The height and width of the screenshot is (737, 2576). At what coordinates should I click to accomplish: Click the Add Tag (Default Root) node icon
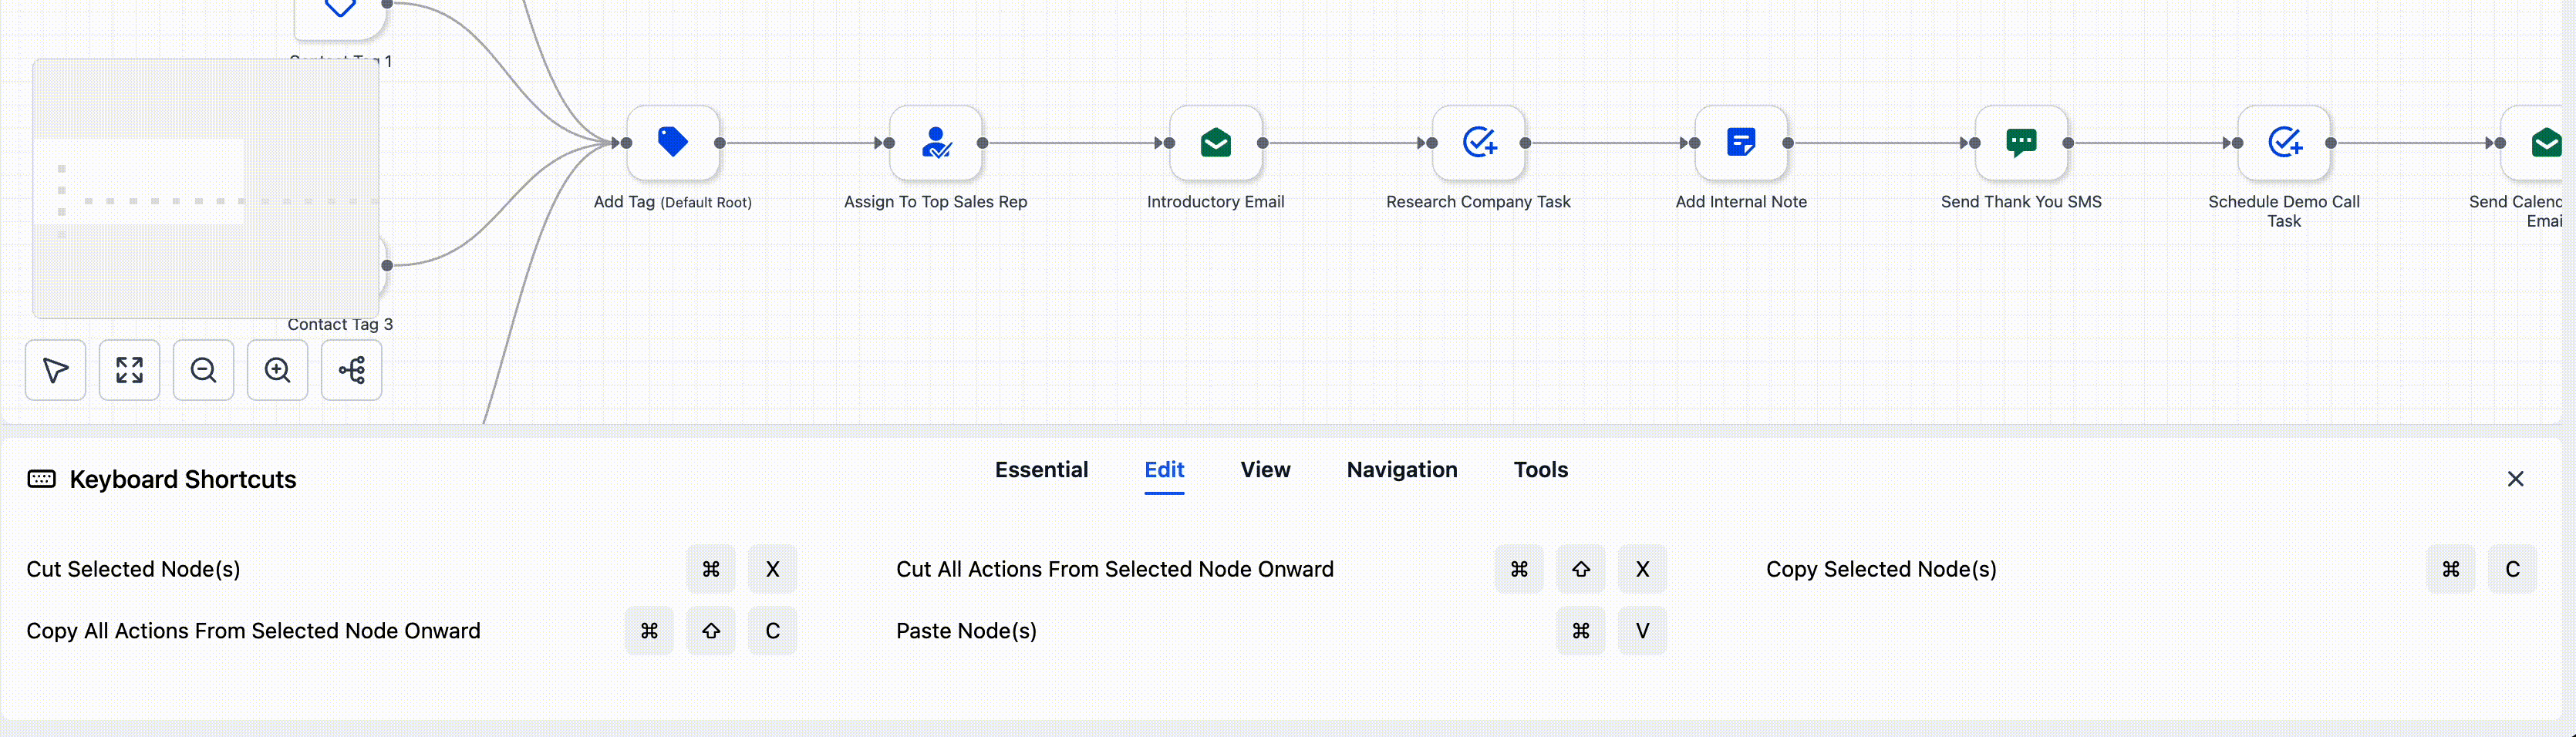[x=672, y=143]
